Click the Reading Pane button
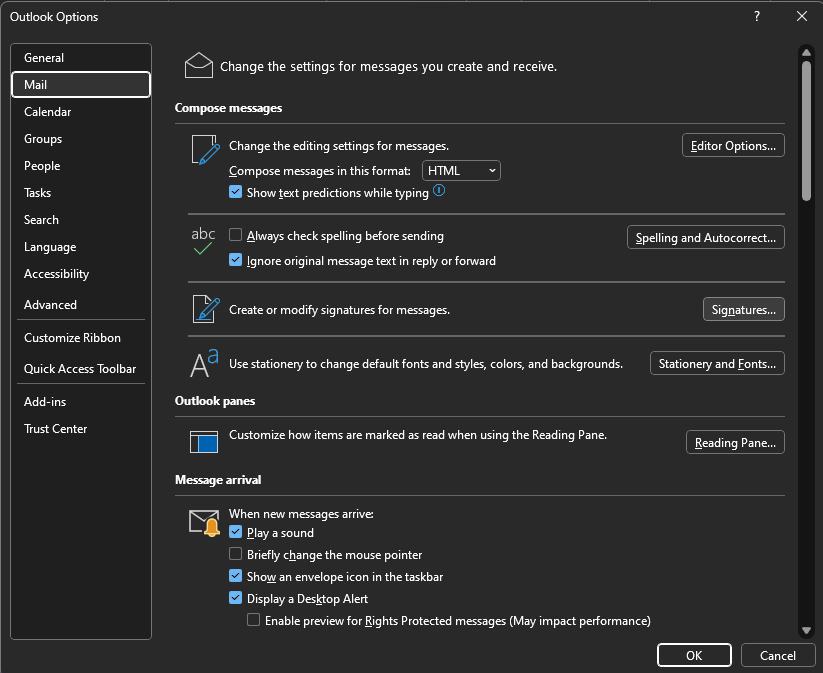This screenshot has width=823, height=673. pos(735,442)
